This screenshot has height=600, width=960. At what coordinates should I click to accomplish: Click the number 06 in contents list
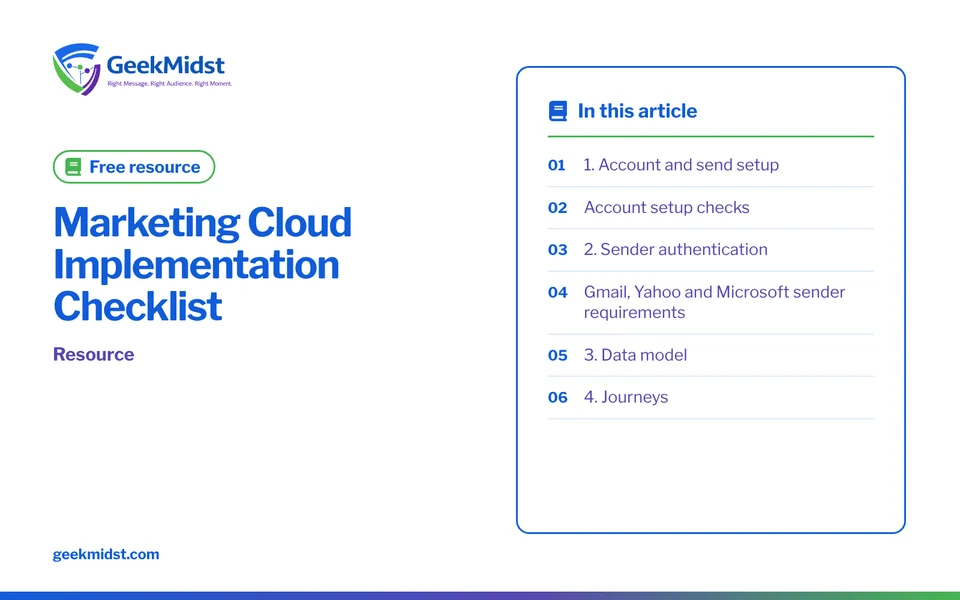(558, 397)
